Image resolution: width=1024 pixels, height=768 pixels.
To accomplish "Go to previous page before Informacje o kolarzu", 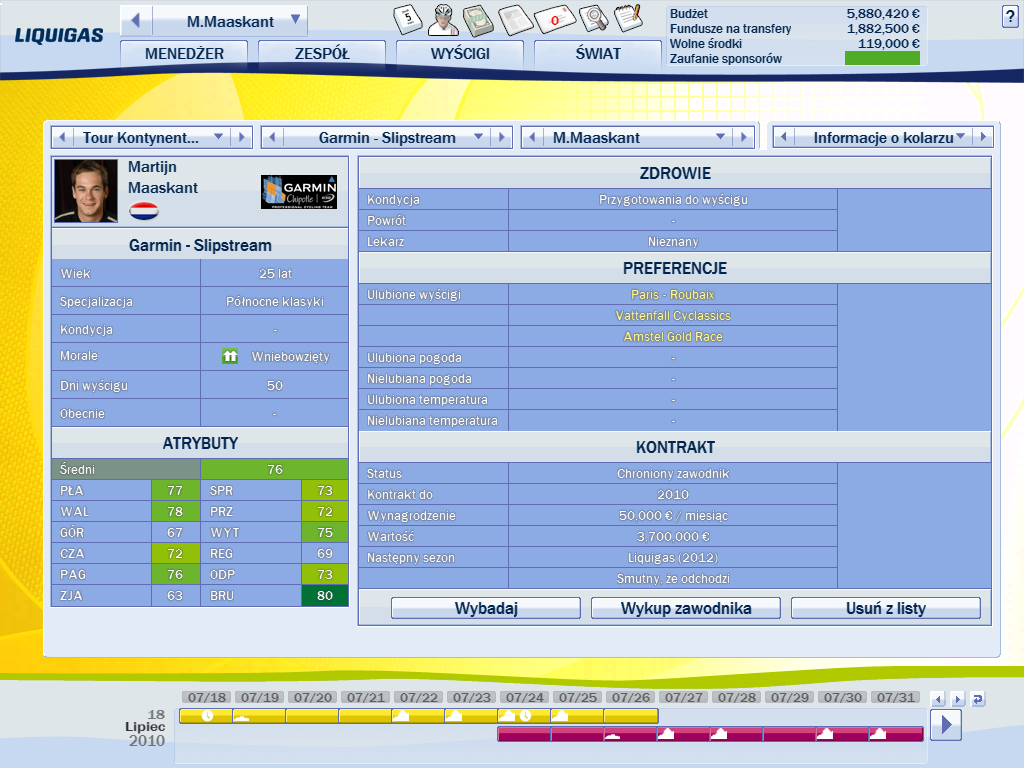I will point(784,137).
